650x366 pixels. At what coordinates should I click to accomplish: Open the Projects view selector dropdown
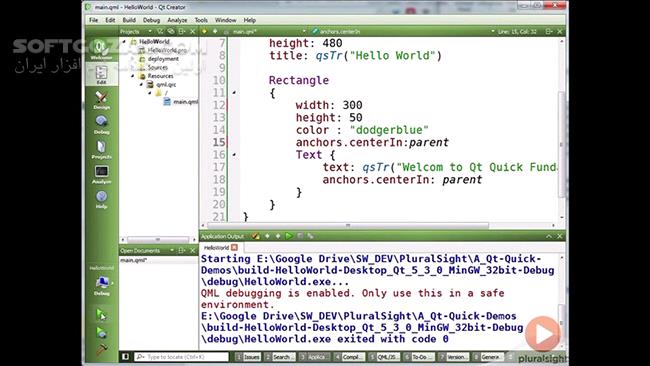click(150, 32)
